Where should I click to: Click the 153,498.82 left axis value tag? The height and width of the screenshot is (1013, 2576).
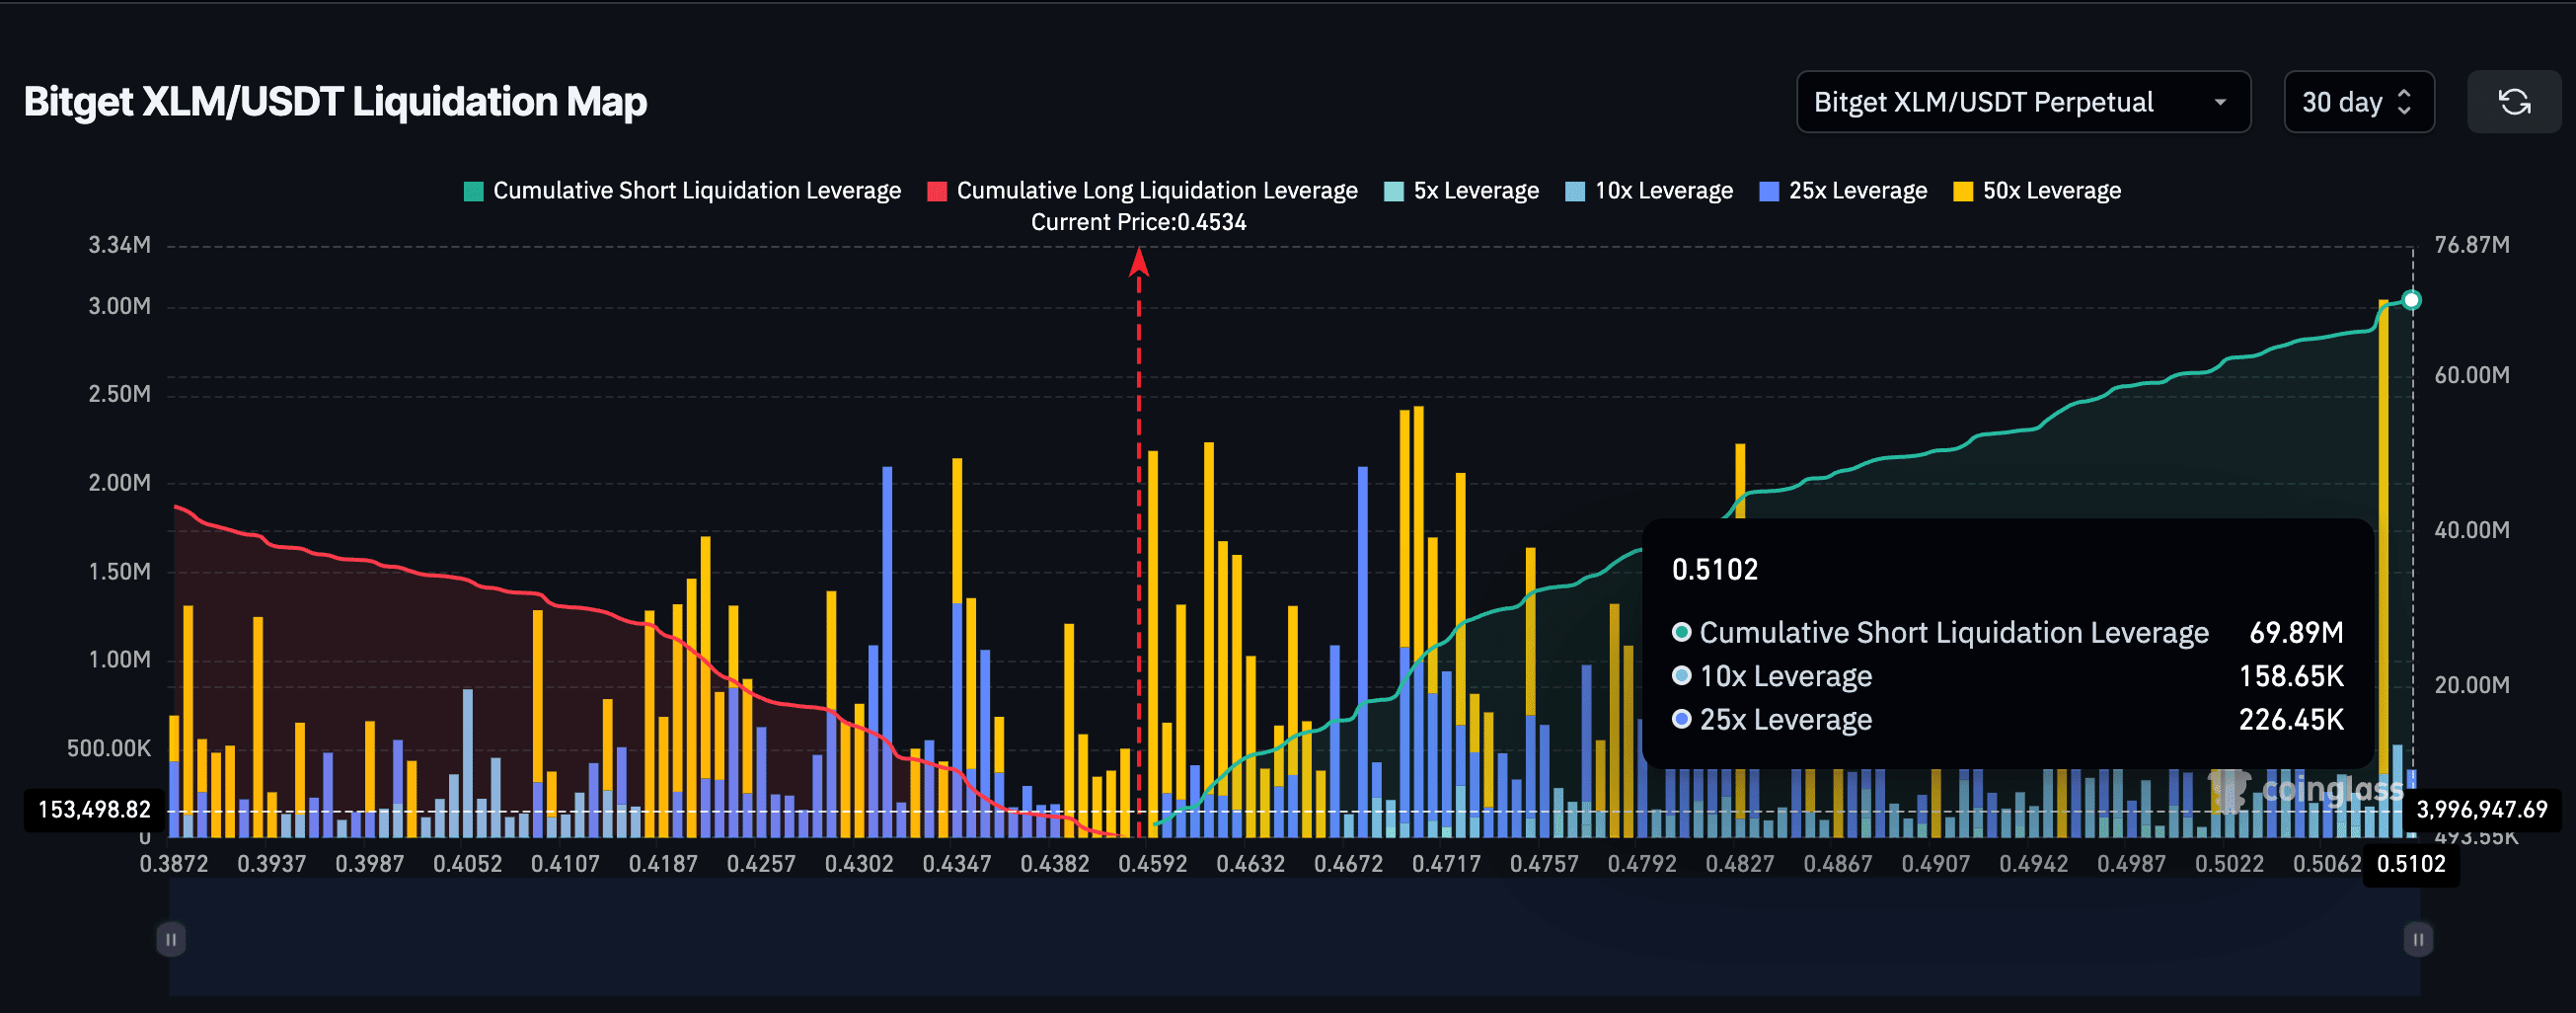pos(94,809)
